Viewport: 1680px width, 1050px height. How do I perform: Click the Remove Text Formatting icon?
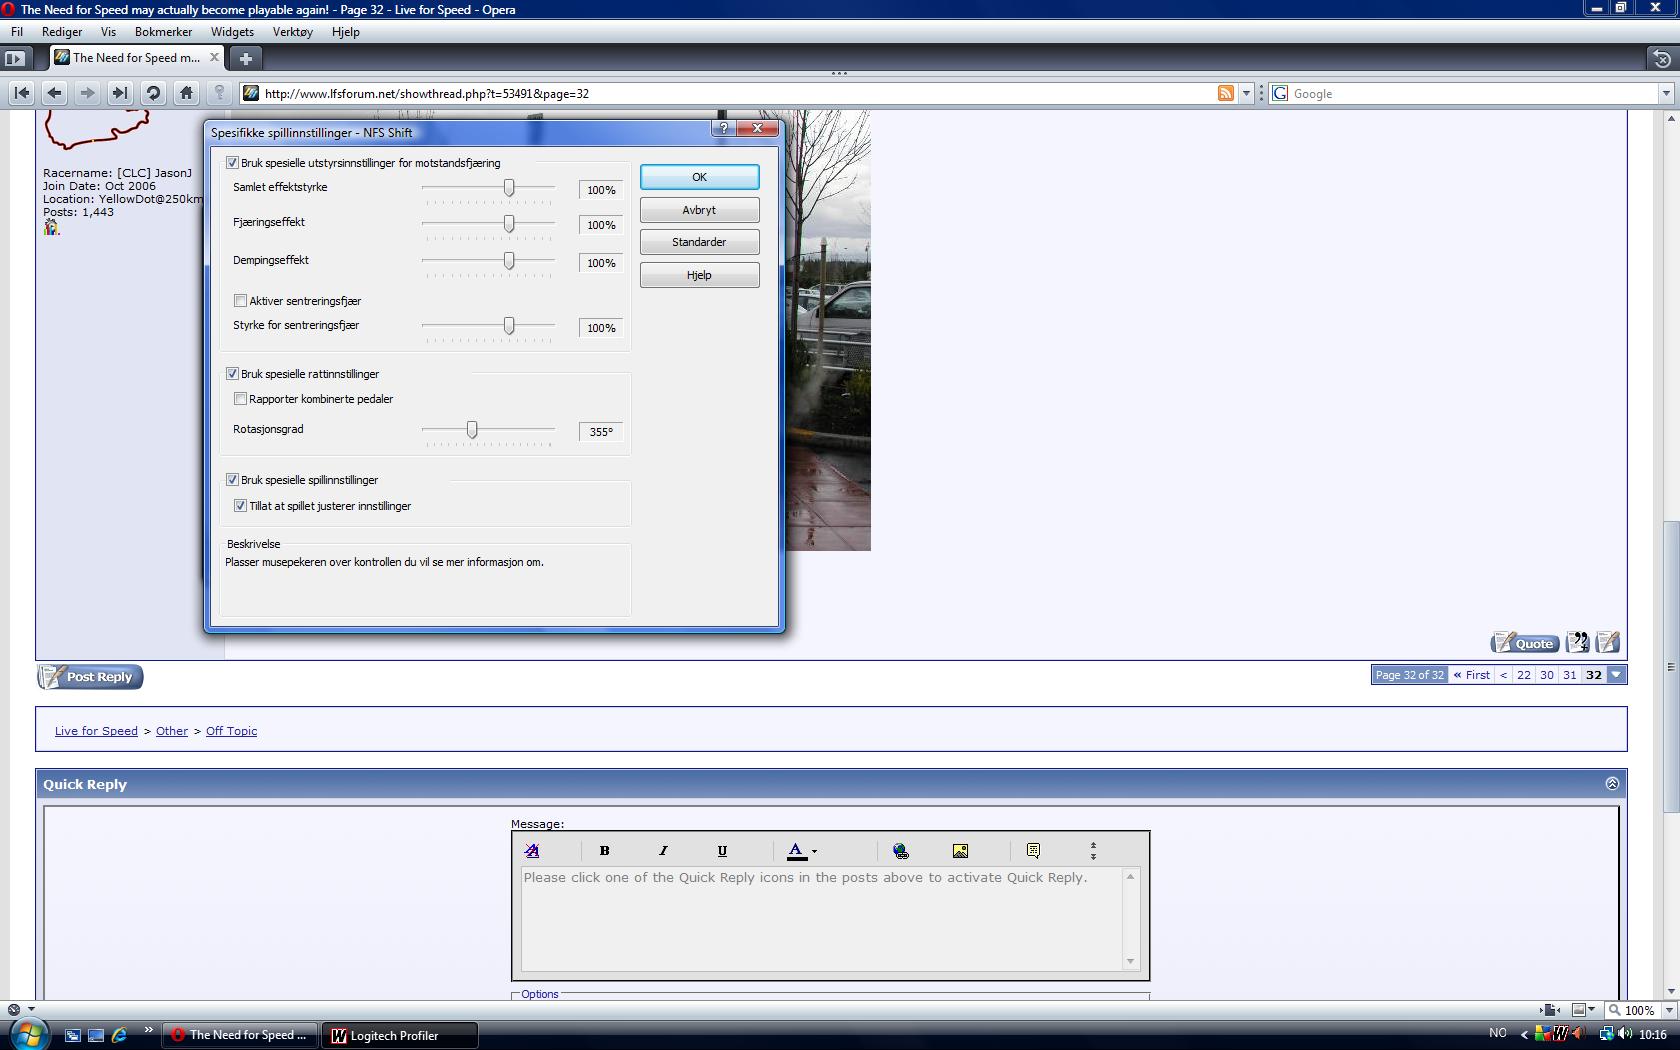(x=532, y=851)
